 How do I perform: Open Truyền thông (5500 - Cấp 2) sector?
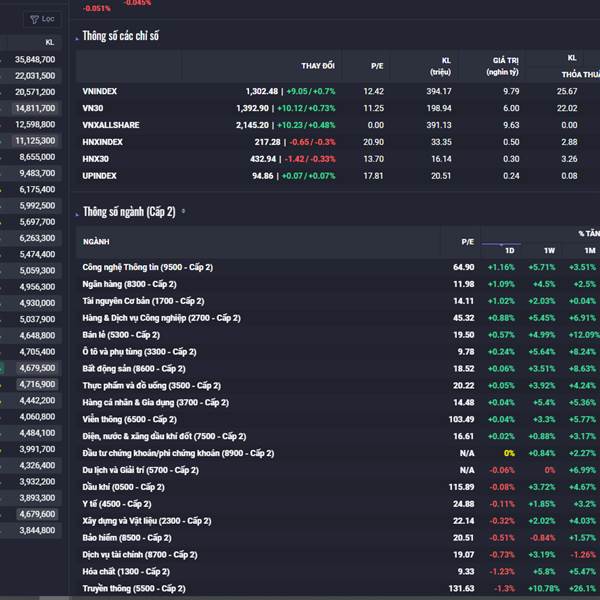click(x=134, y=588)
